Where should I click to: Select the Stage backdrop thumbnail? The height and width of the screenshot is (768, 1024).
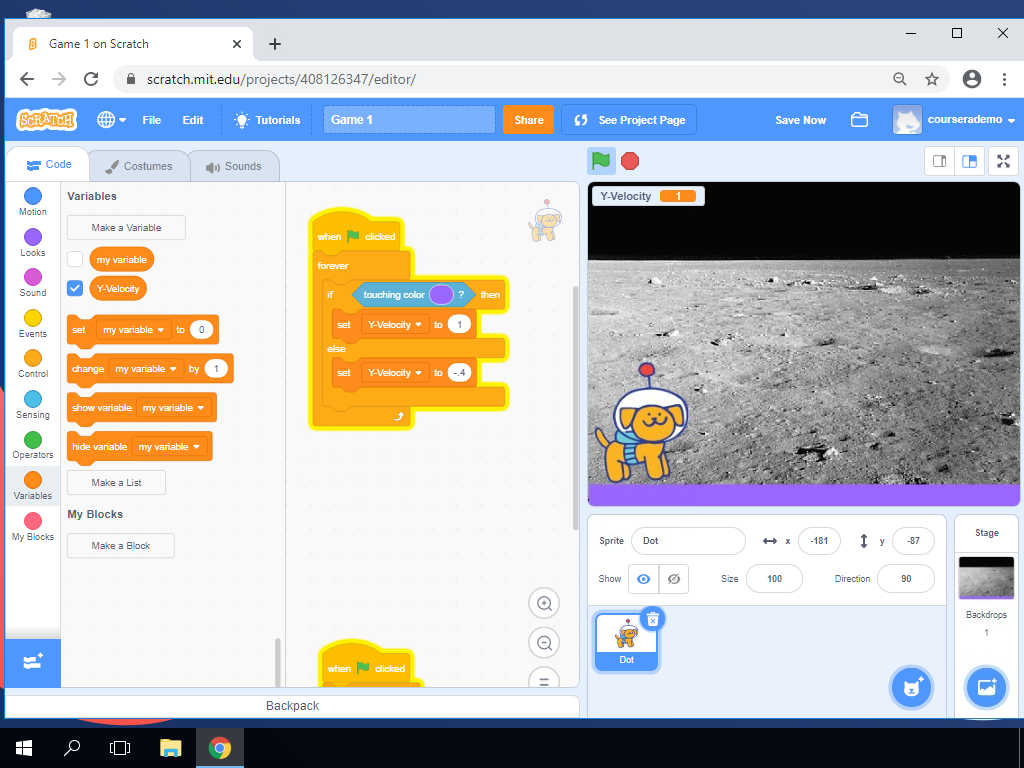(x=986, y=577)
